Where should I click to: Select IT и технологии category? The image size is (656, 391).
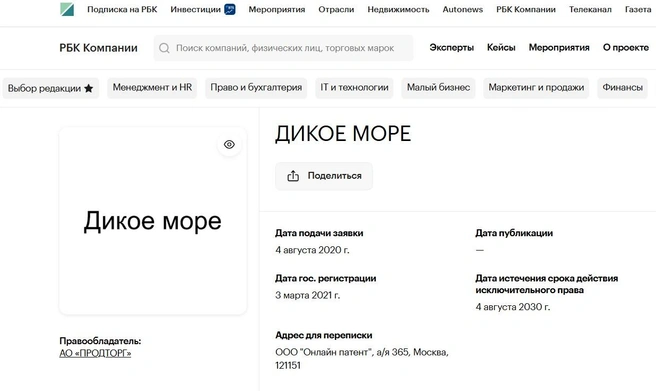click(354, 88)
